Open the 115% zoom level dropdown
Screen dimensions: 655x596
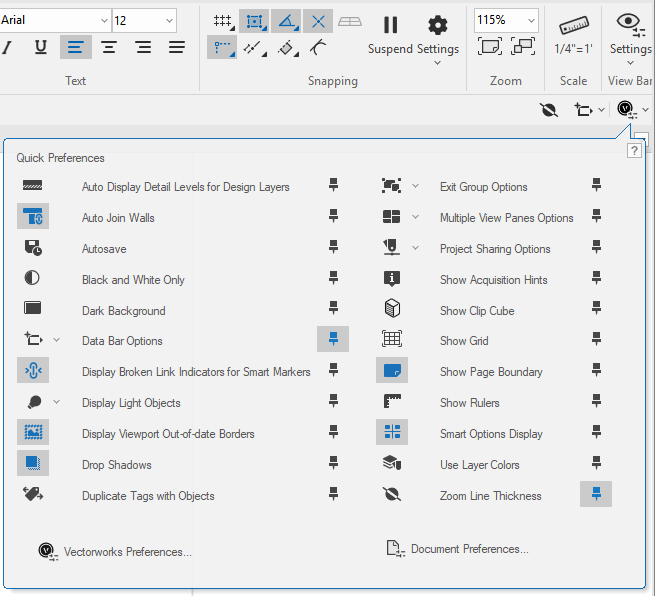tap(531, 20)
